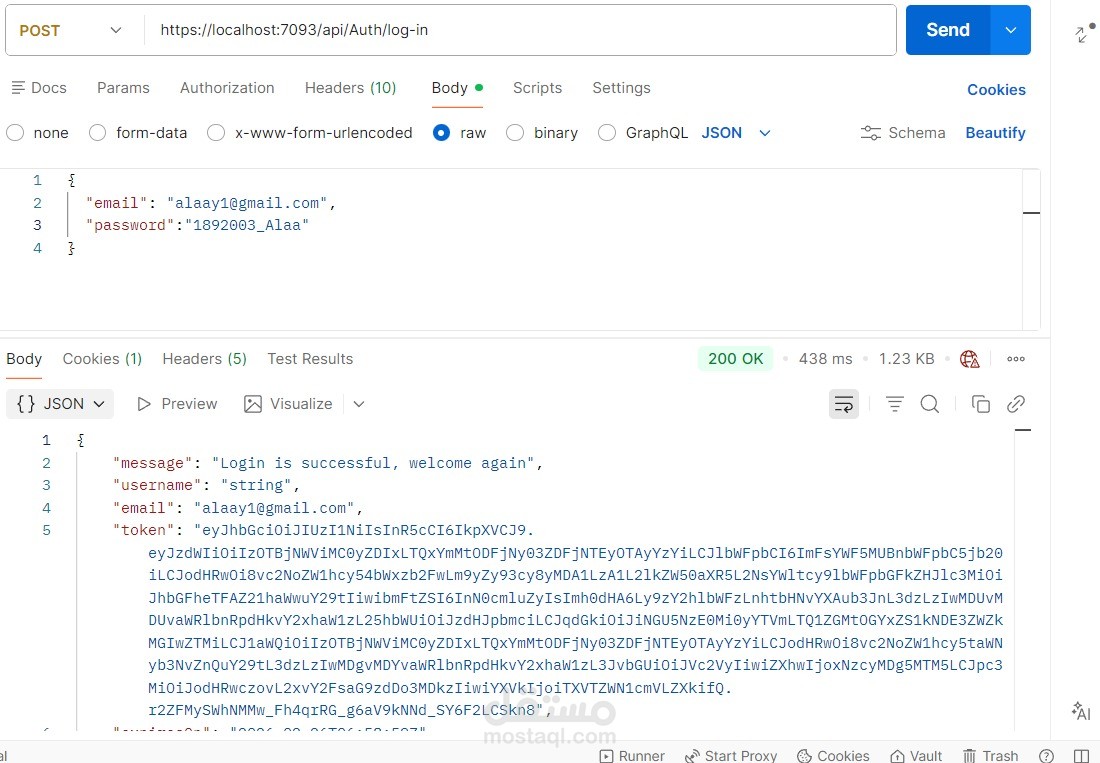Click the response scrollbar marker

tap(1023, 430)
